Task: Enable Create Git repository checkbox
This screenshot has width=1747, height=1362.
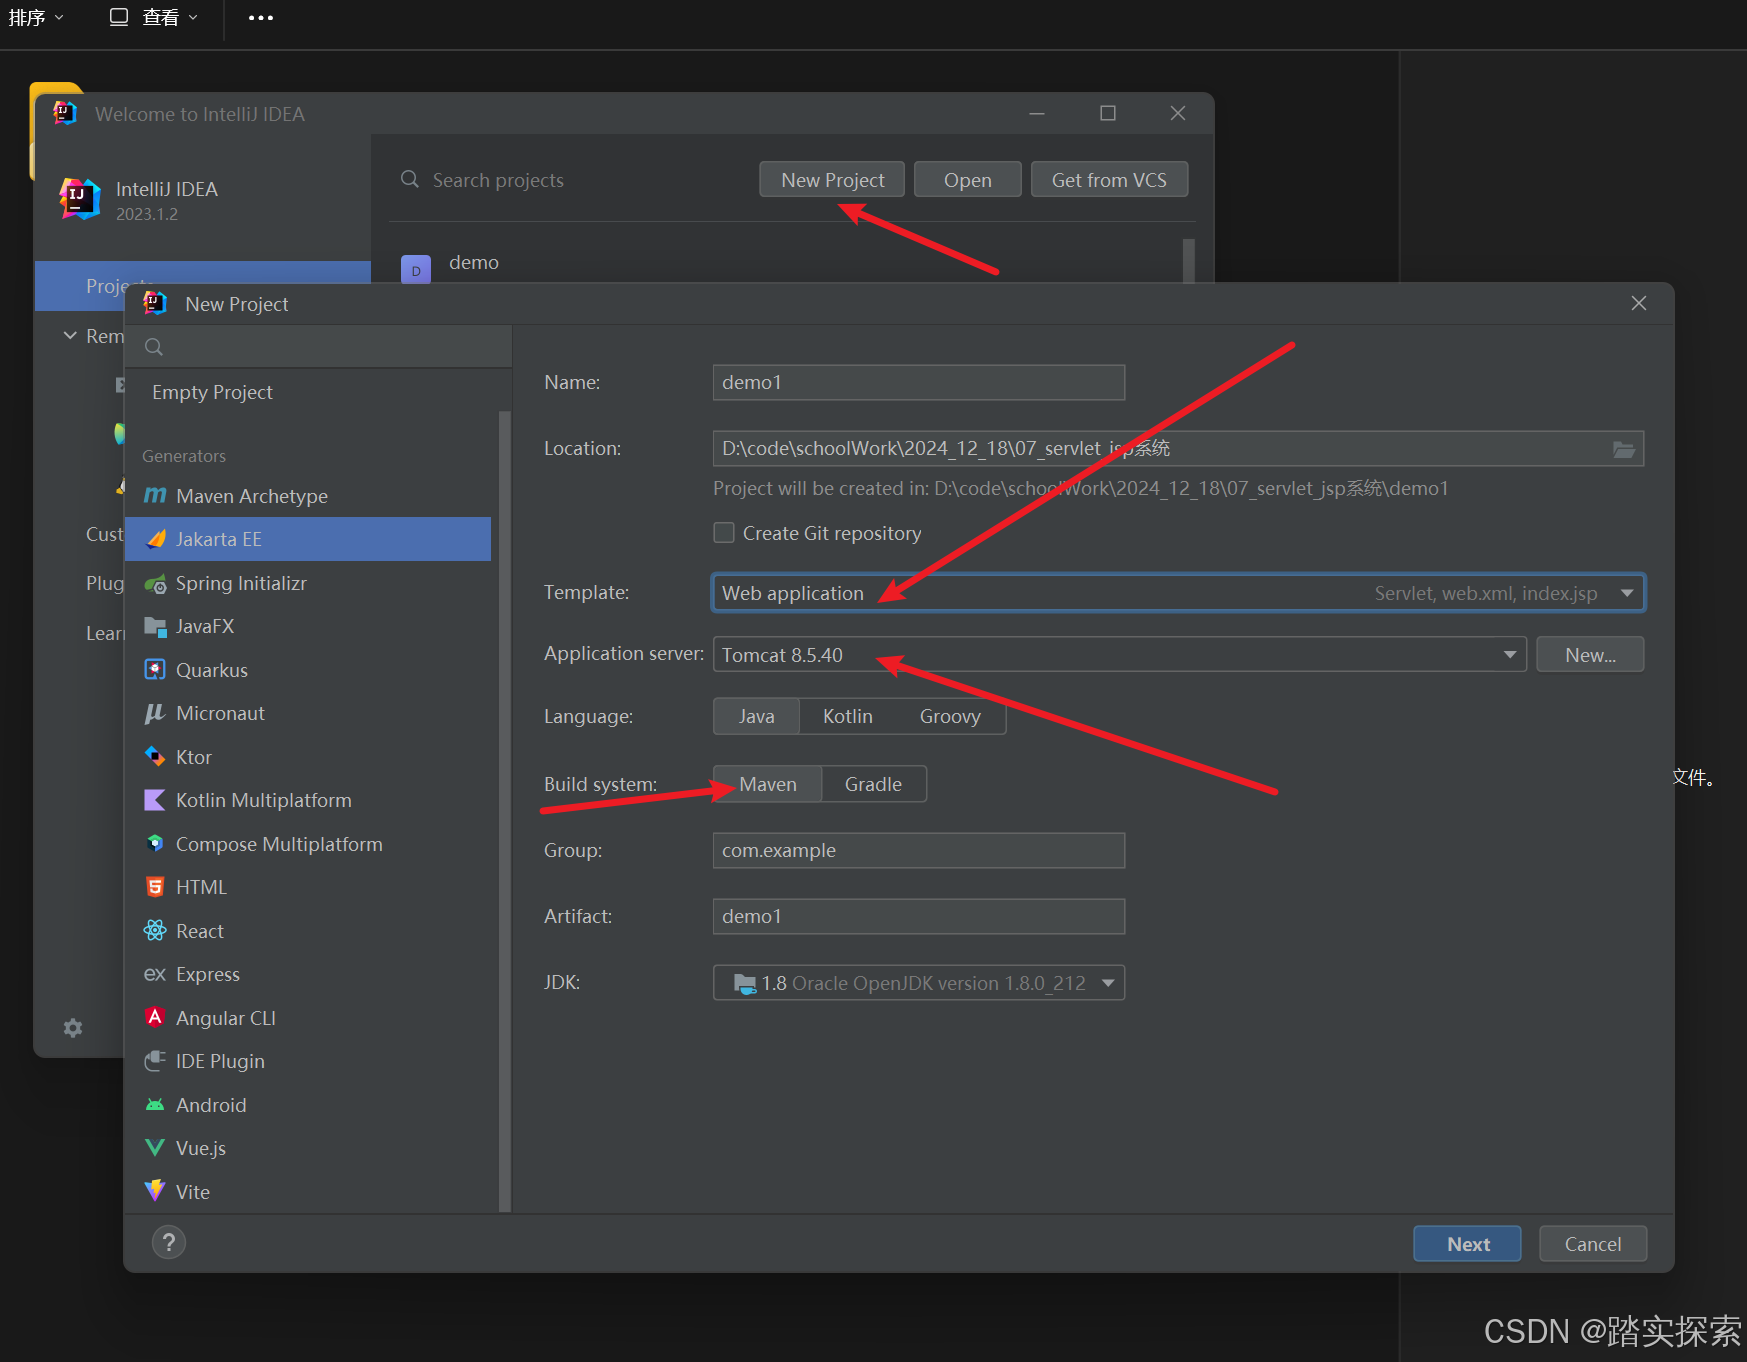Action: coord(724,533)
